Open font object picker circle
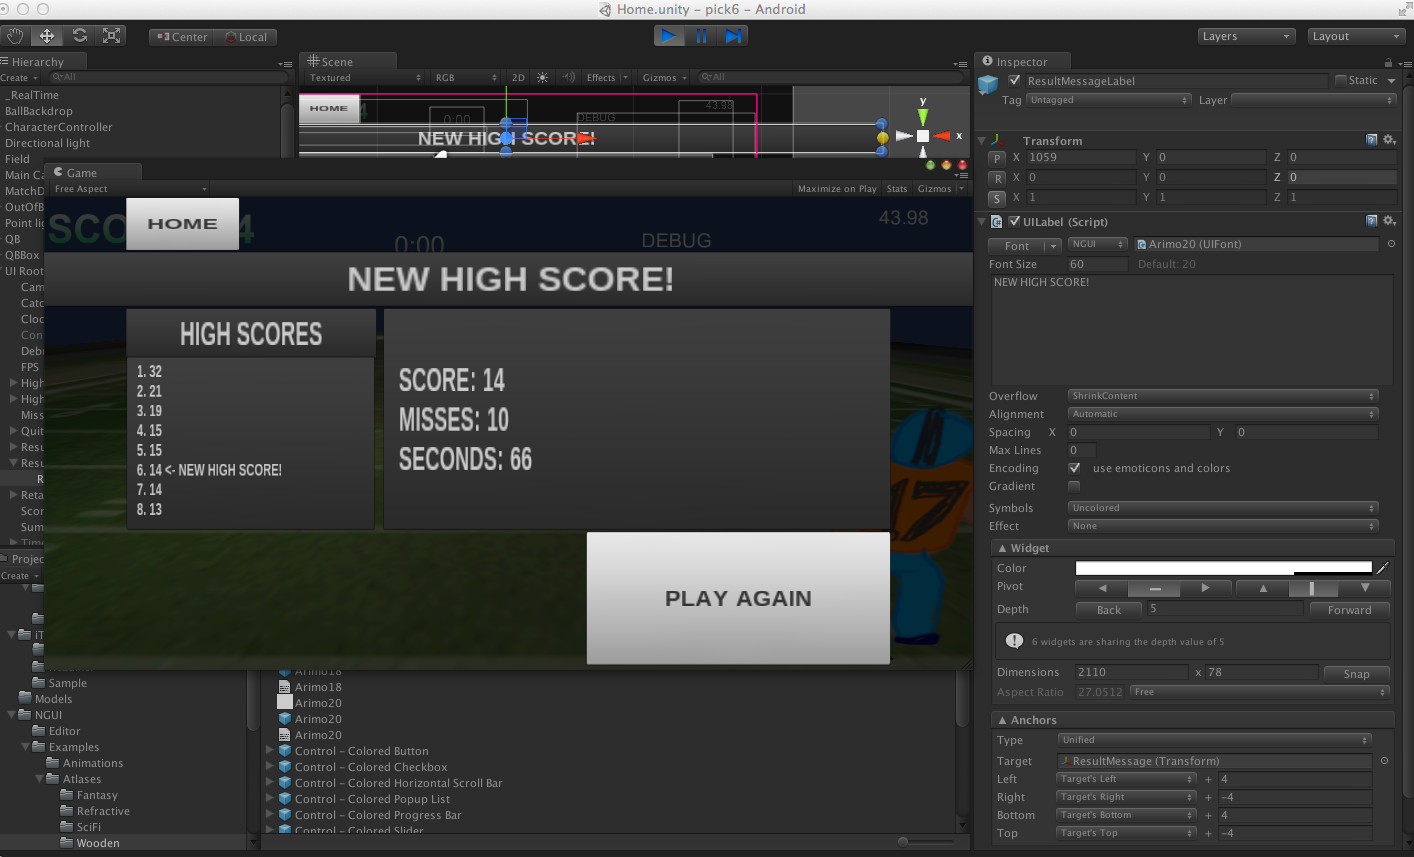Screen dimensions: 1414x857 [x=1390, y=244]
